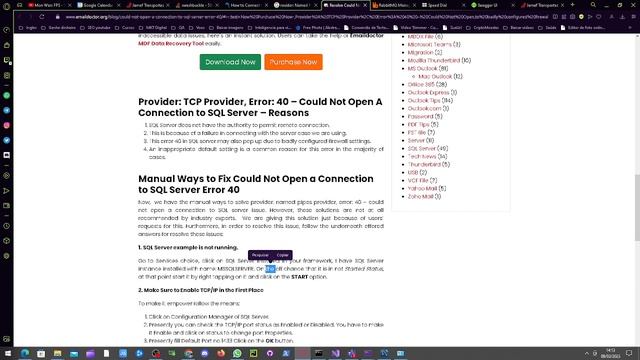Viewport: 640px width, 360px height.
Task: Open WhatsApp in the Opera sidebar
Action: click(7, 96)
